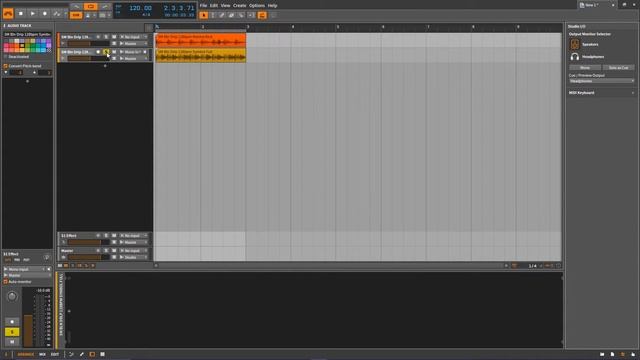The width and height of the screenshot is (640, 360).
Task: Open the View menu
Action: 225,6
